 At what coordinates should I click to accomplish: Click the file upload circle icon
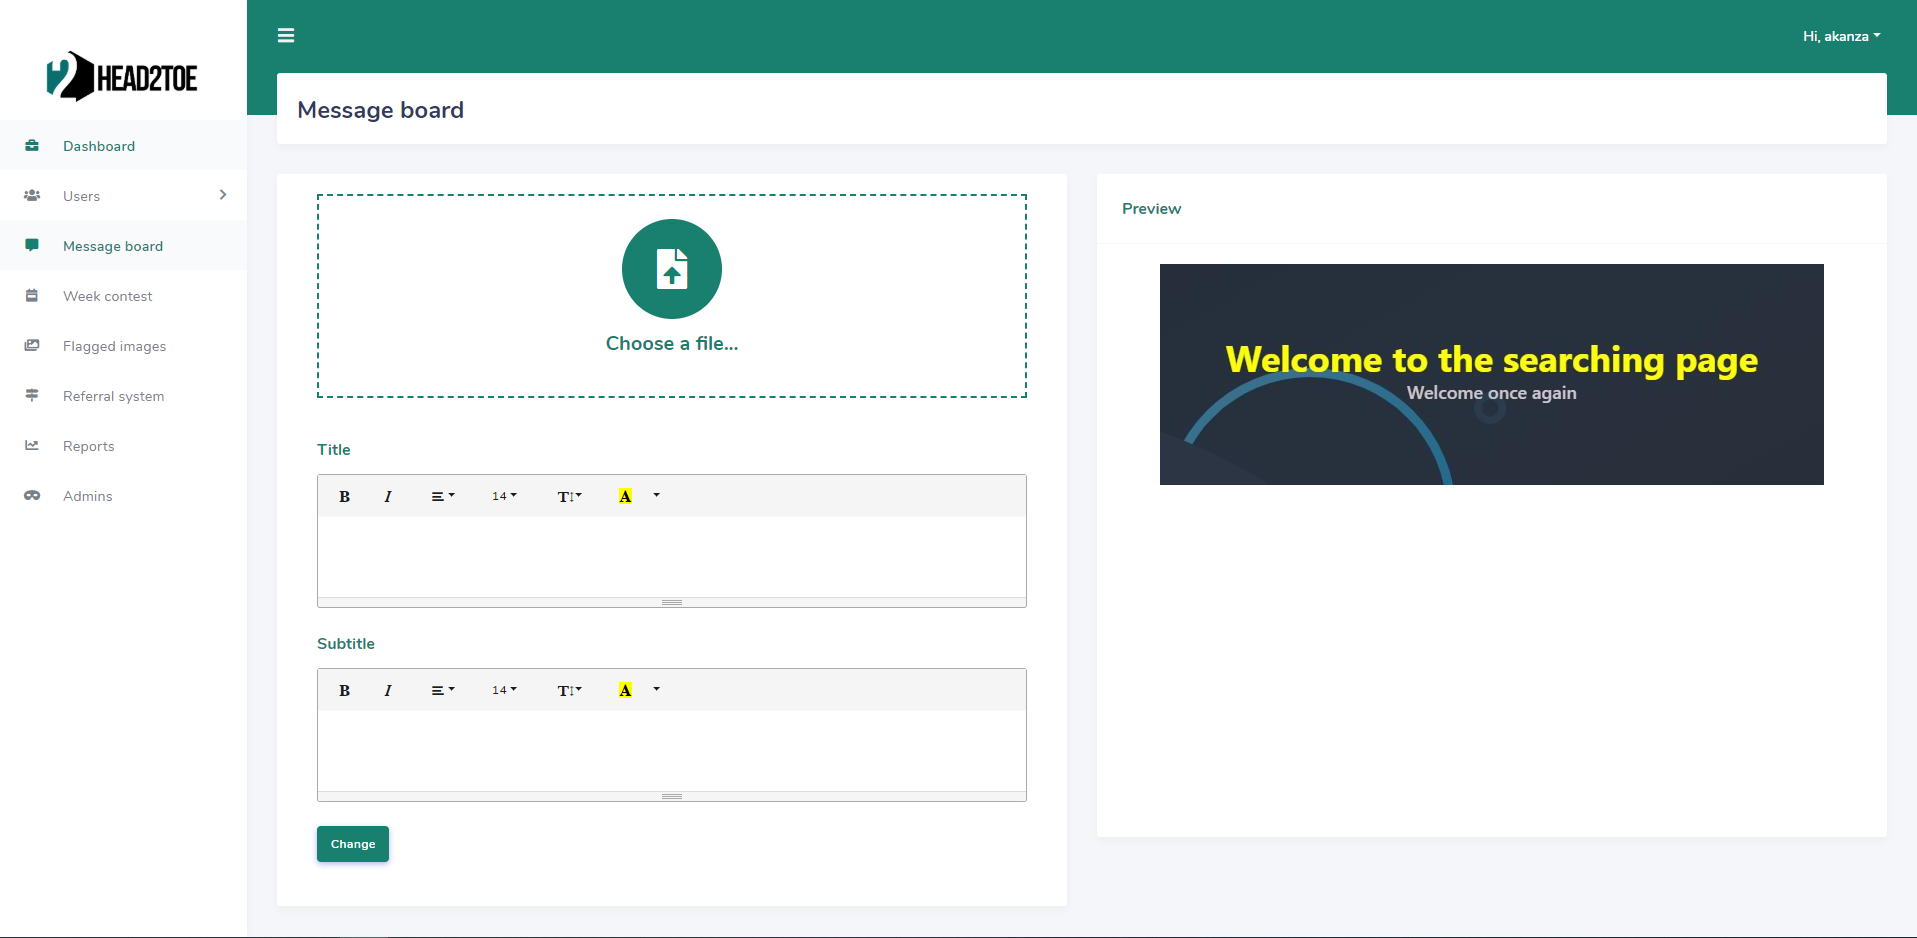pyautogui.click(x=672, y=269)
